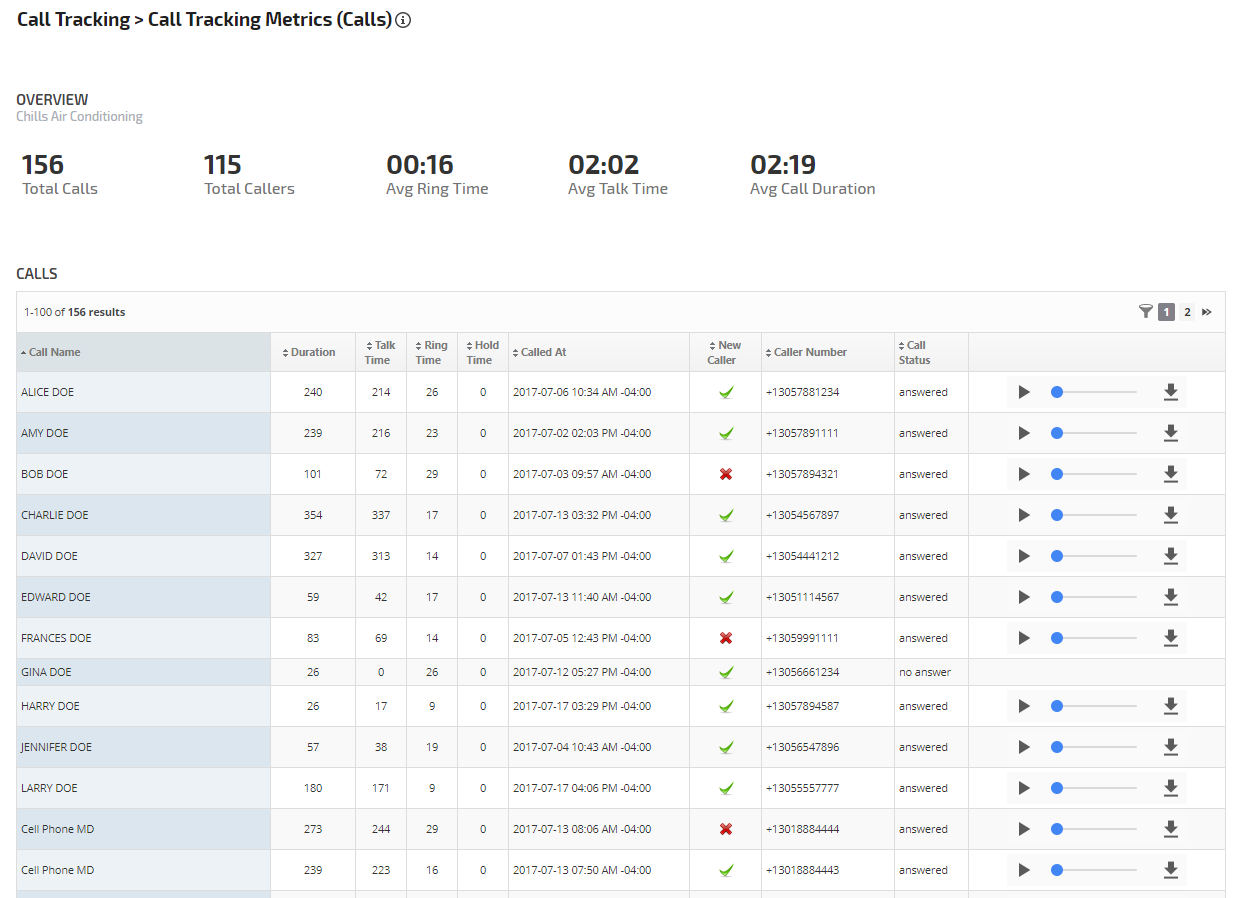The height and width of the screenshot is (898, 1233).
Task: Click the info icon beside the page title
Action: [403, 20]
